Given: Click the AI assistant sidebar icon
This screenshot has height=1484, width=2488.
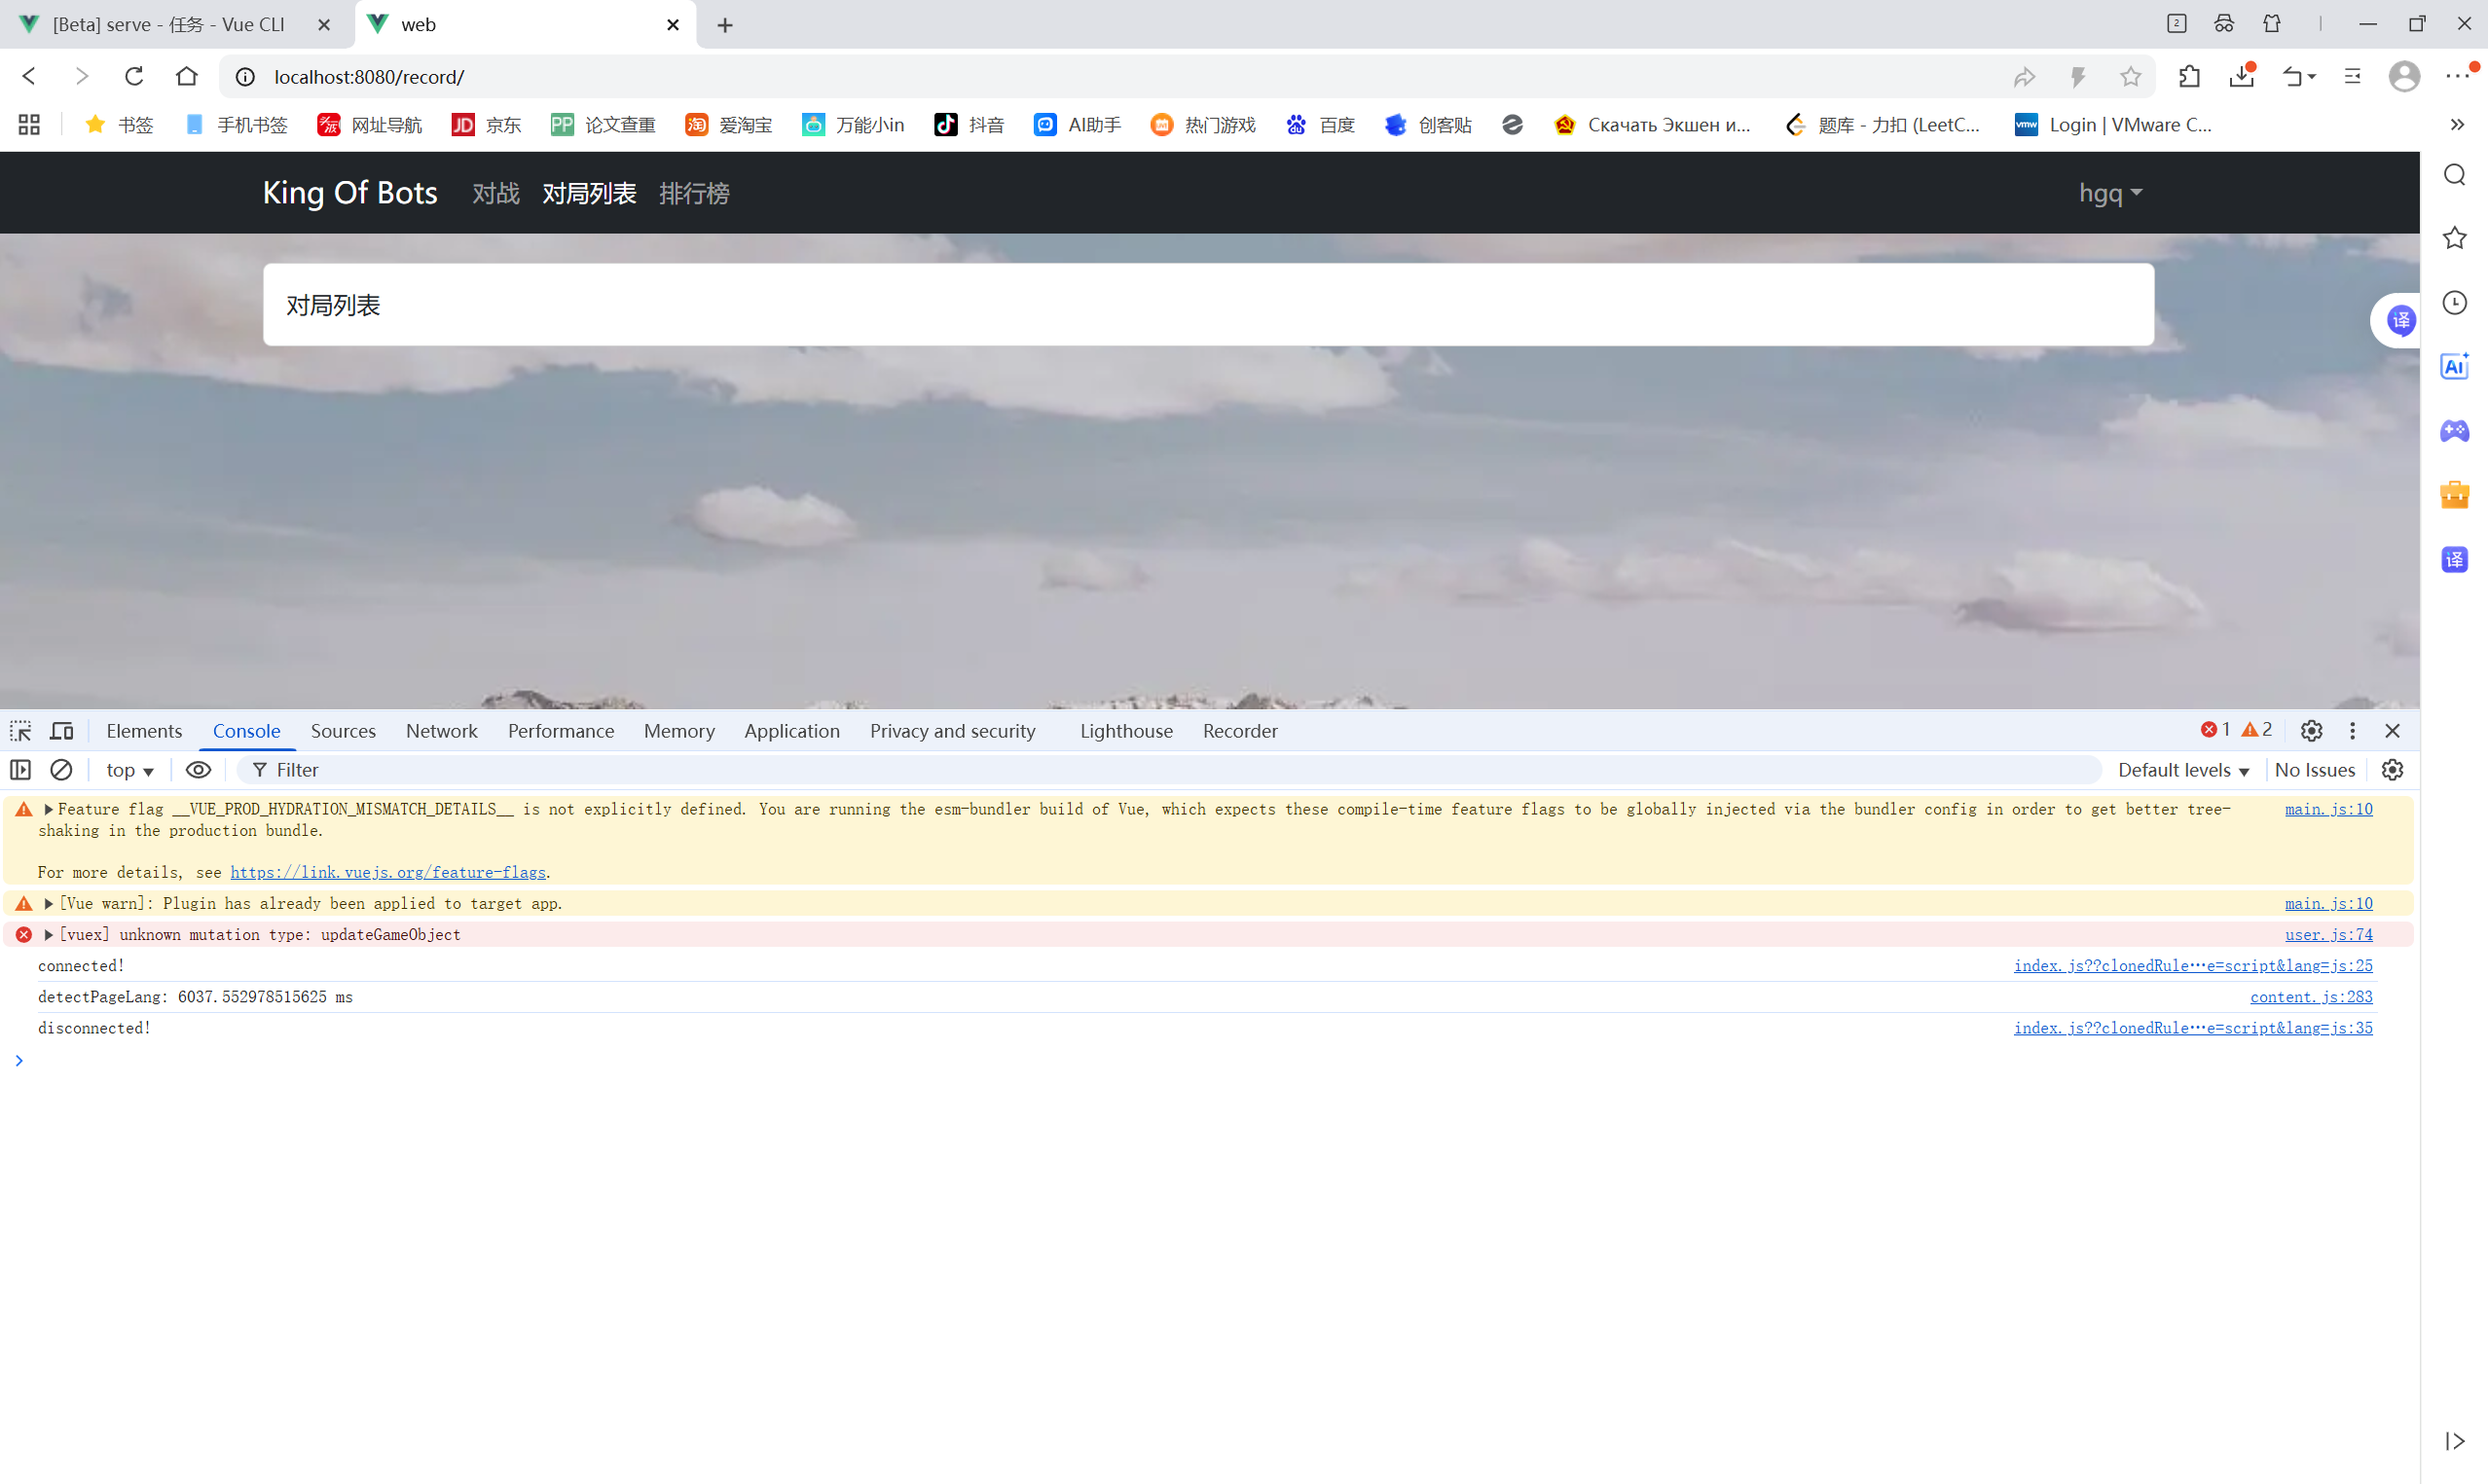Looking at the screenshot, I should (2454, 367).
